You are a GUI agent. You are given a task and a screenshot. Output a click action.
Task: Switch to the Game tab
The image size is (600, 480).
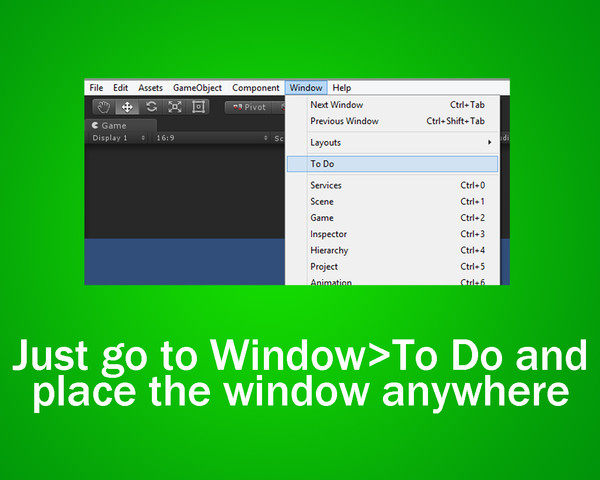tap(121, 126)
